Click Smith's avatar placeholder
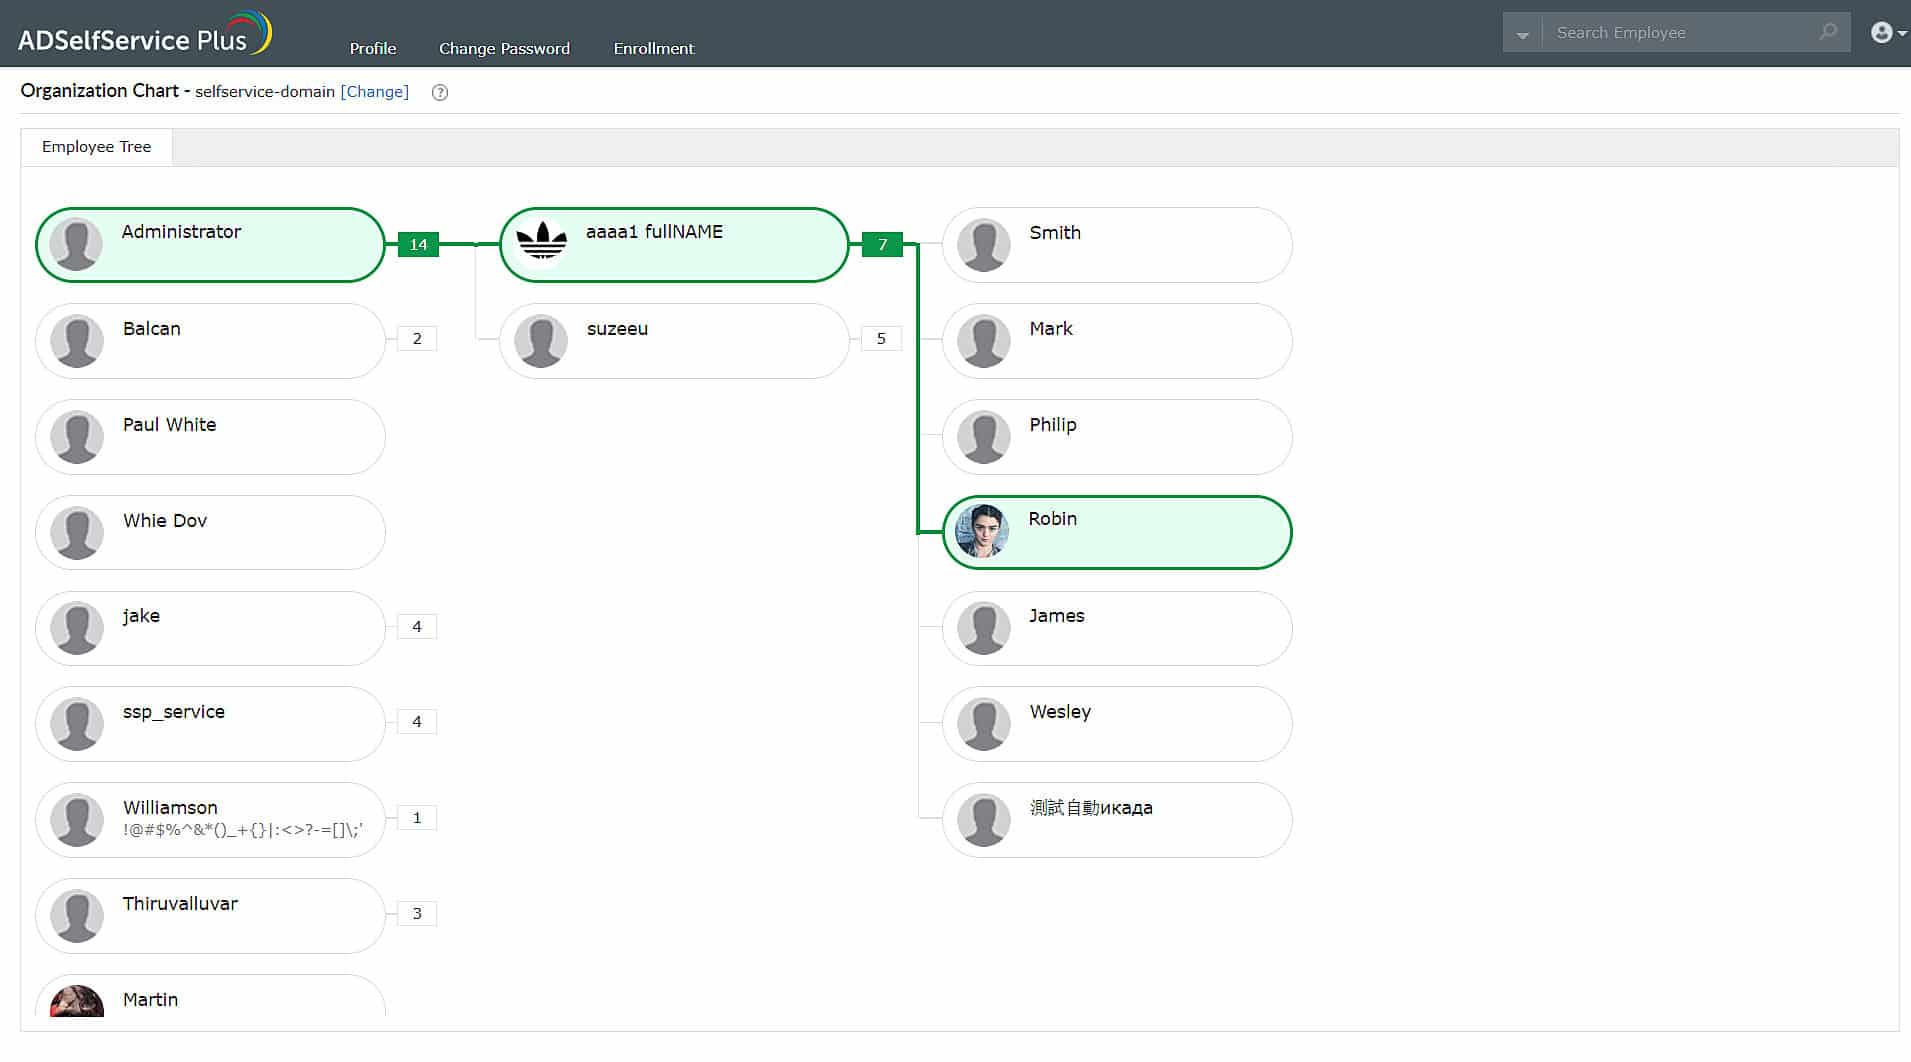 (x=982, y=244)
